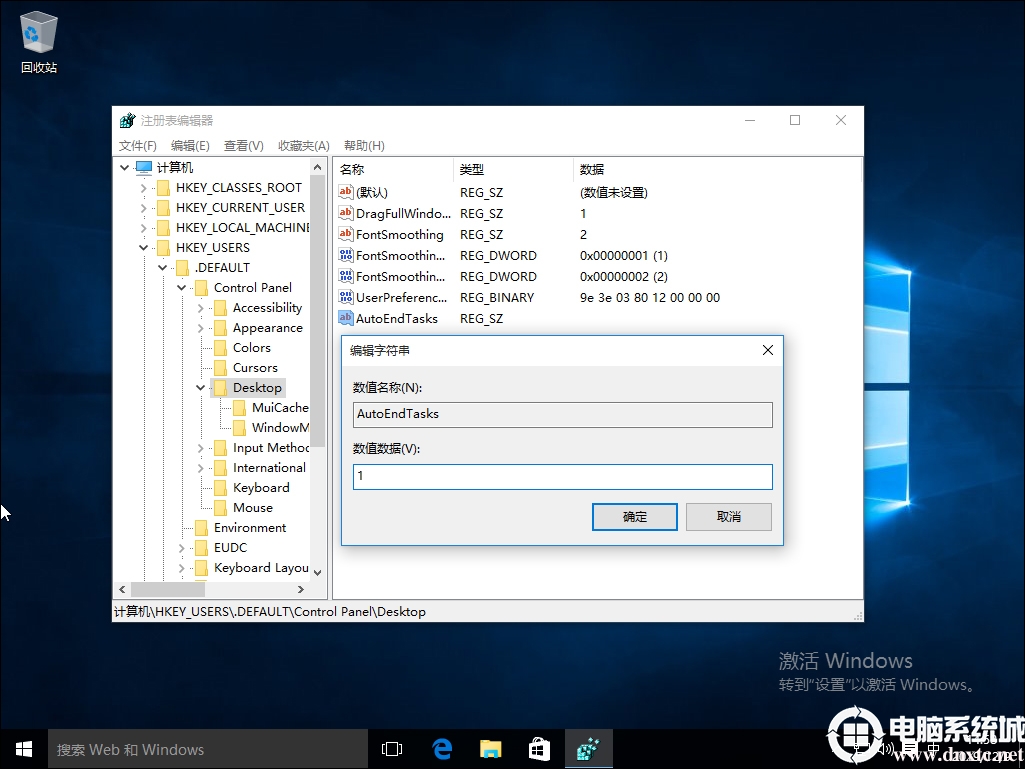Screen dimensions: 1025x769
Task: Expand the HKEY_CLASSES_ROOT key
Action: coord(144,188)
